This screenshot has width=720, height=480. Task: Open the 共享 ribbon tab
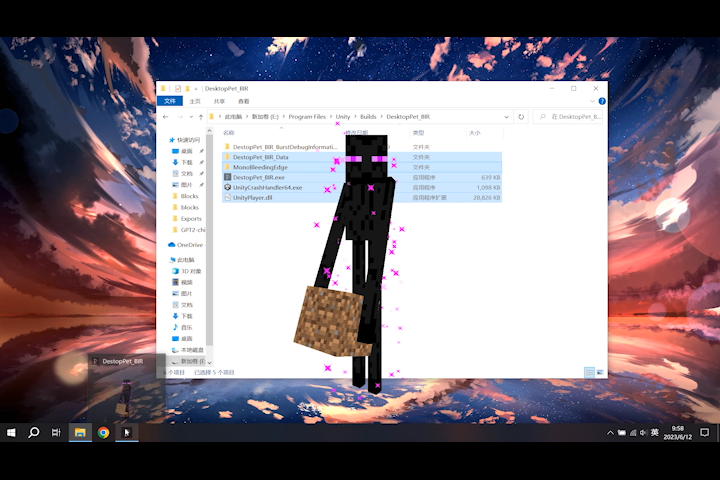point(219,101)
